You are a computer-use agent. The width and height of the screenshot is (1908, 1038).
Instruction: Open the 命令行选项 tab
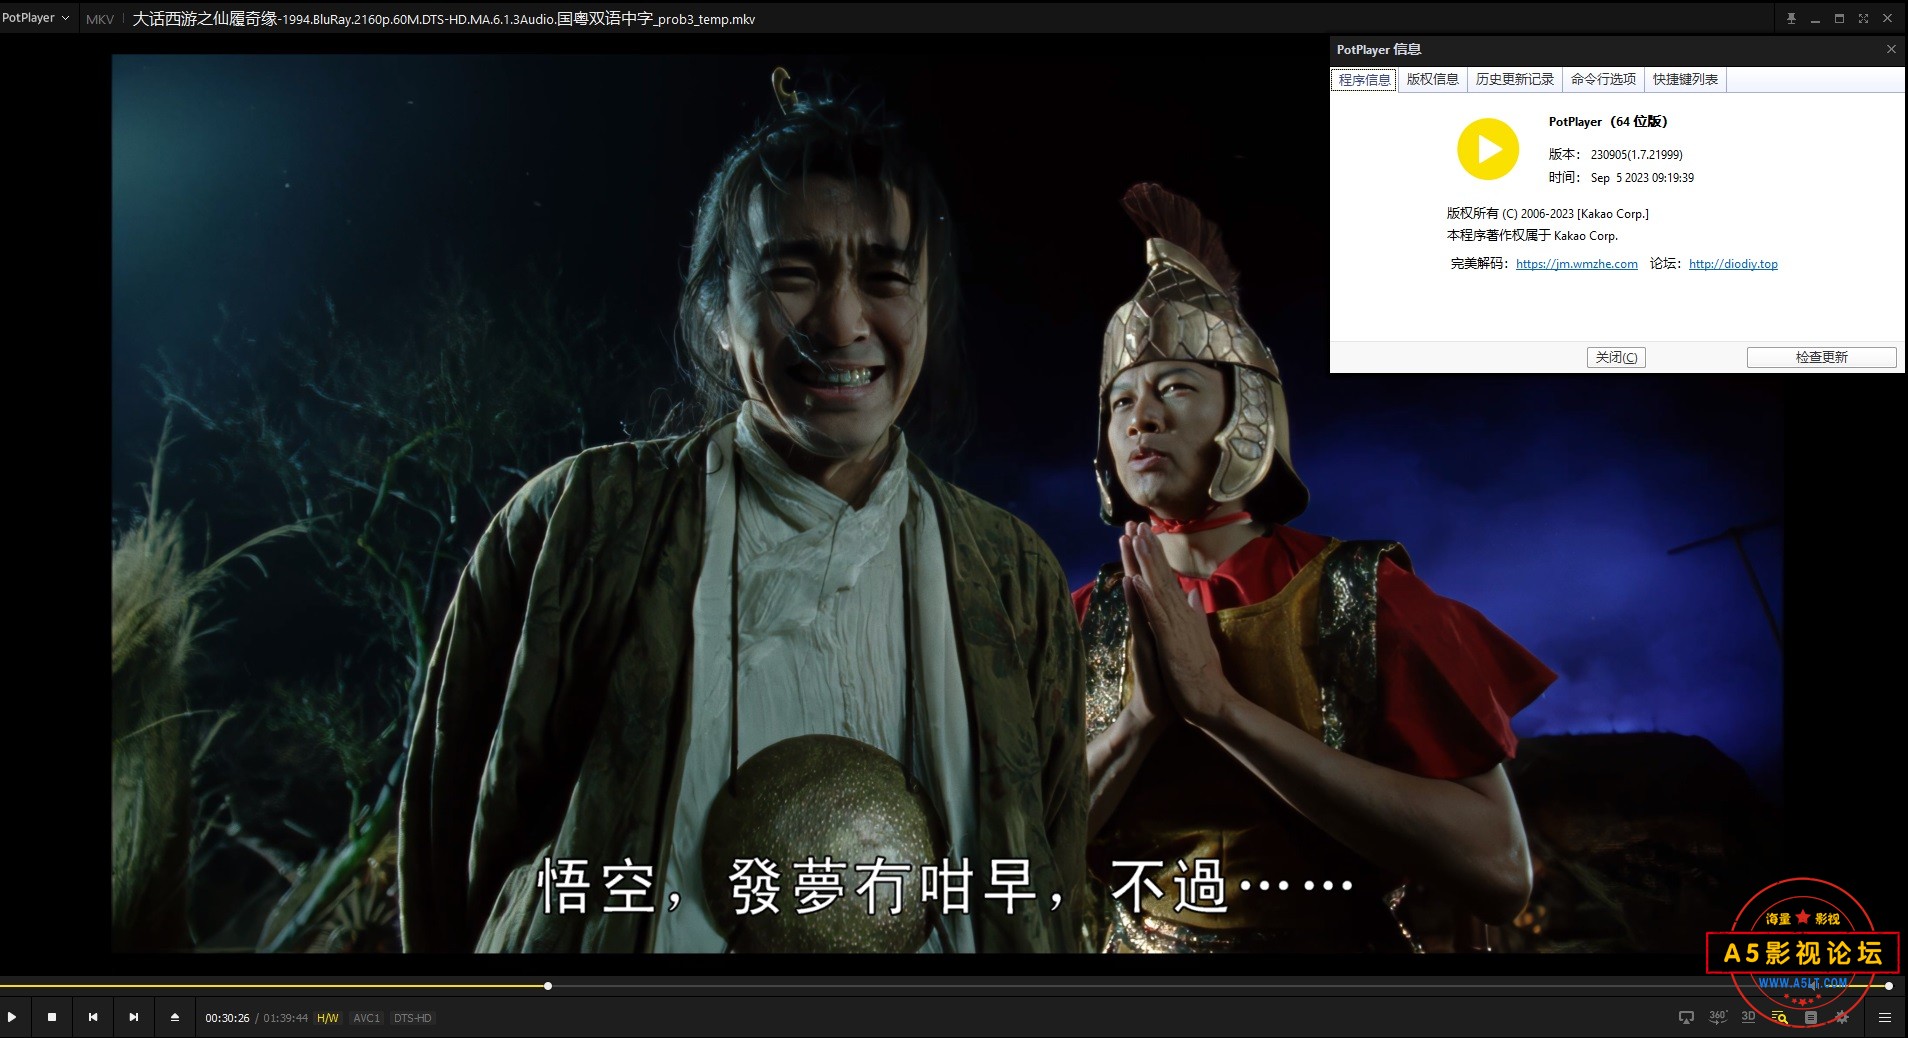[1603, 79]
